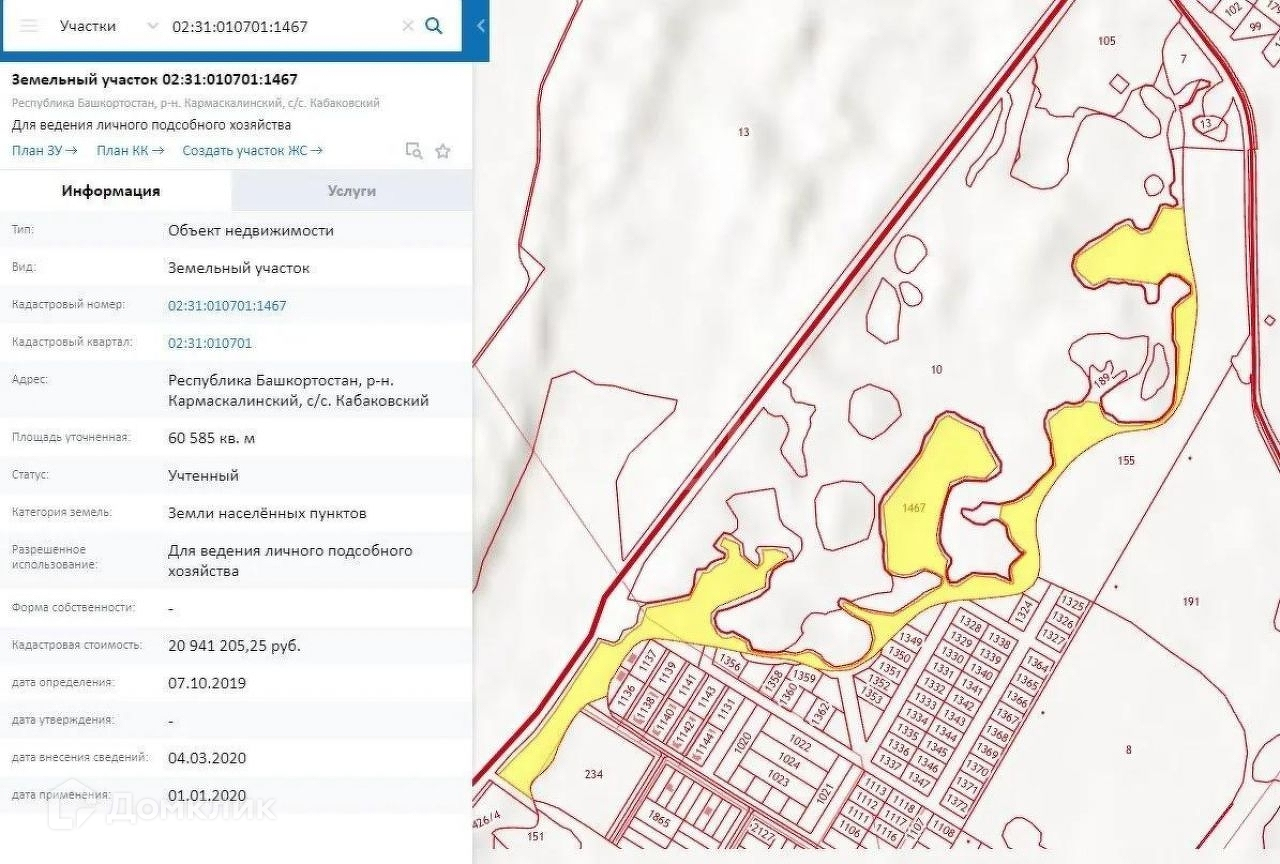Screen dimensions: 1280x864
Task: Select the Вид value Земельный участок
Action: [x=239, y=268]
